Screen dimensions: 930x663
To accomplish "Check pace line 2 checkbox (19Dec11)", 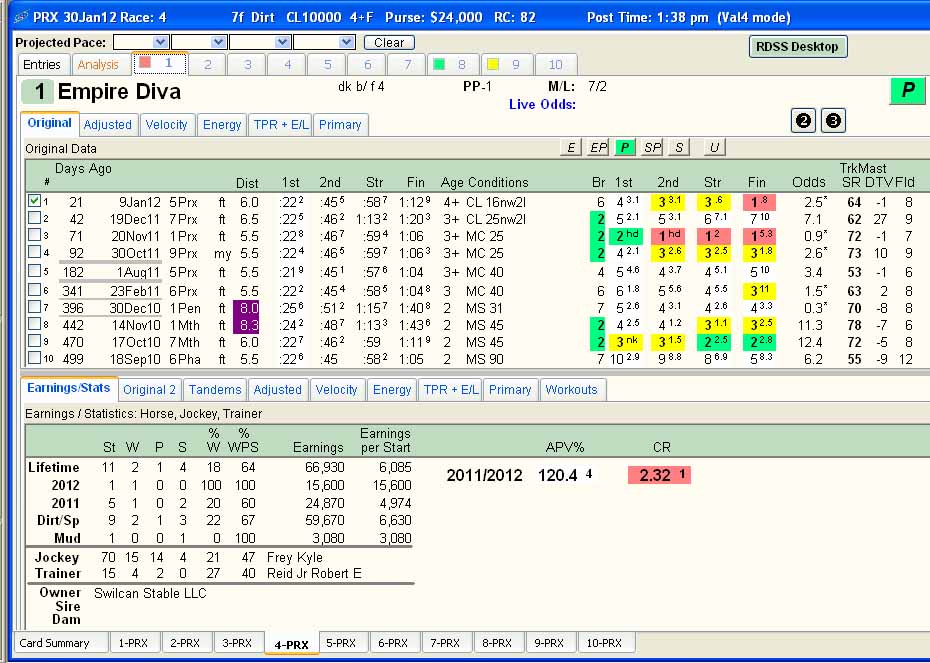I will point(34,218).
